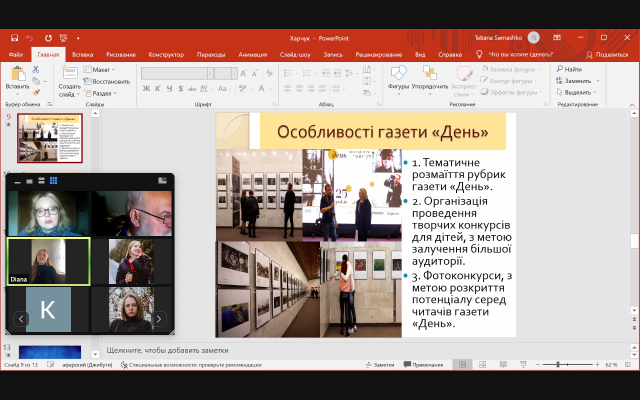The height and width of the screenshot is (400, 640).
Task: Click the Share (Поделиться) button
Action: (607, 54)
